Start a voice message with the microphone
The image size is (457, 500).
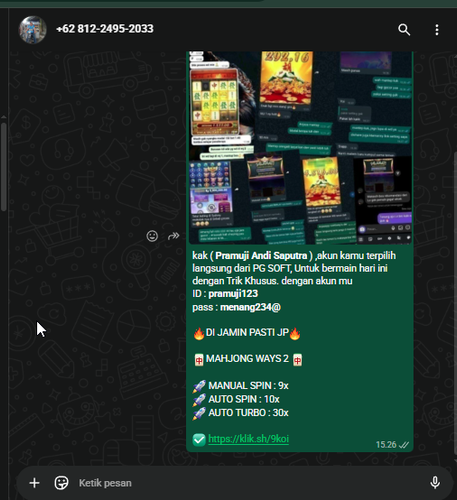coord(435,483)
